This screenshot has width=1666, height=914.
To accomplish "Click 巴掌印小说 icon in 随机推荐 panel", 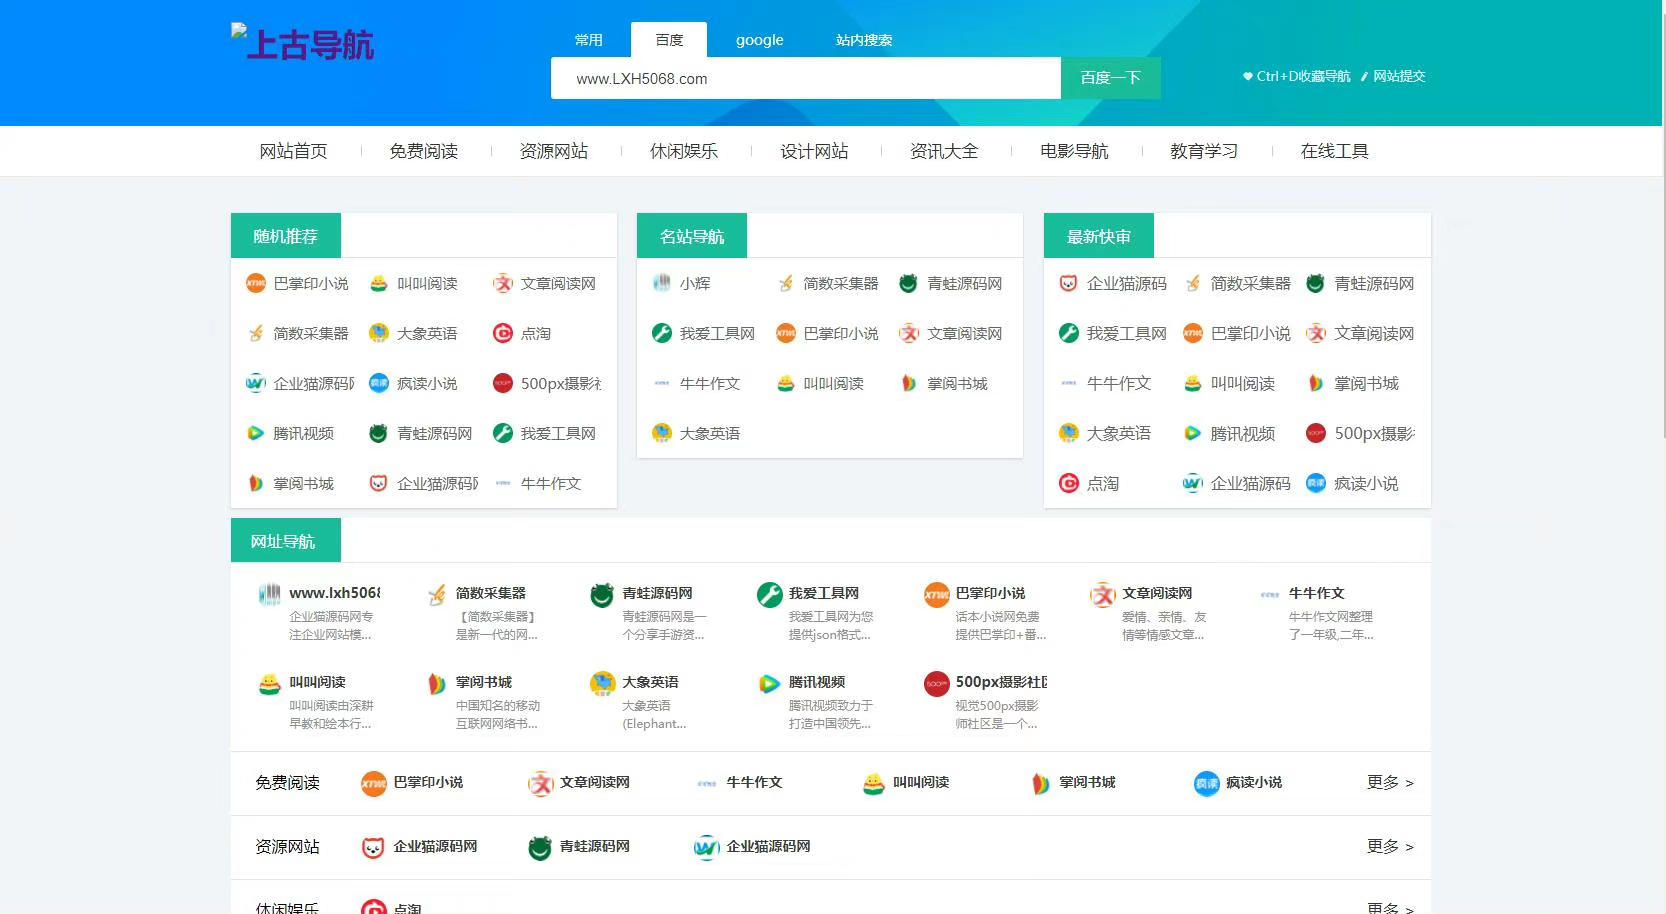I will [x=256, y=283].
